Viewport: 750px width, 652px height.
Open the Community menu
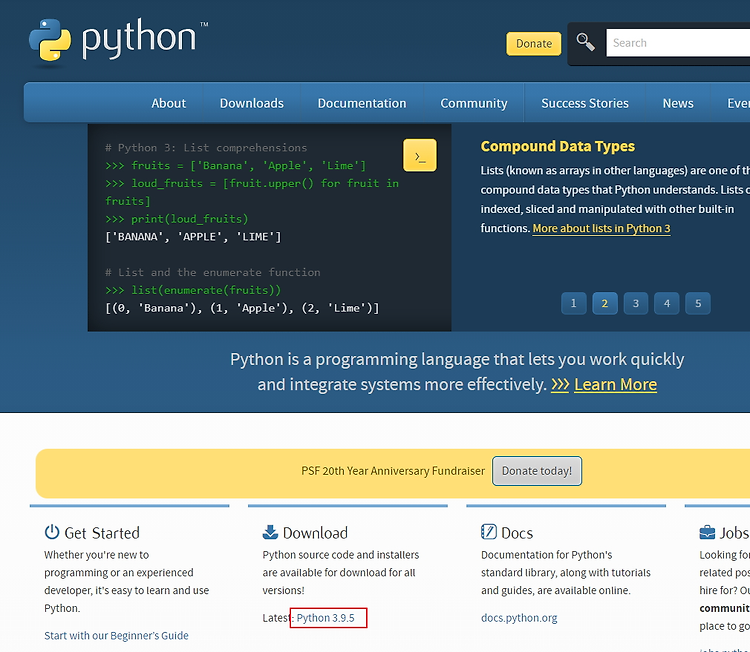474,103
